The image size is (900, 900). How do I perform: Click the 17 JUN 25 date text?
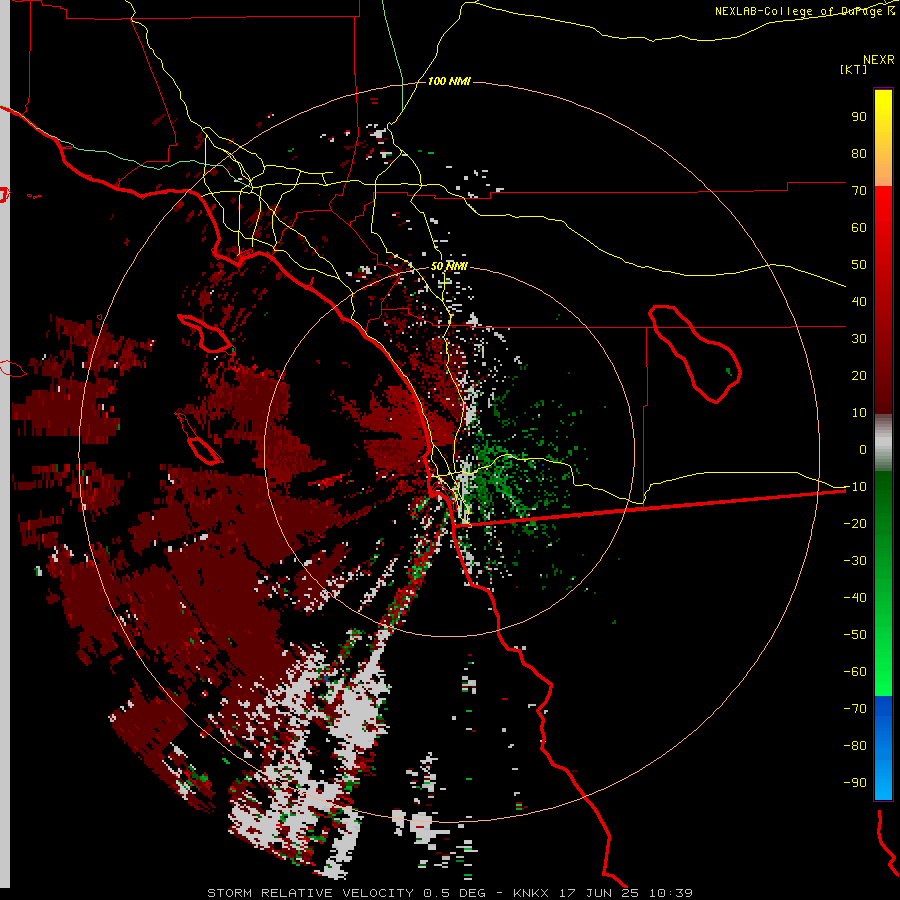click(599, 893)
